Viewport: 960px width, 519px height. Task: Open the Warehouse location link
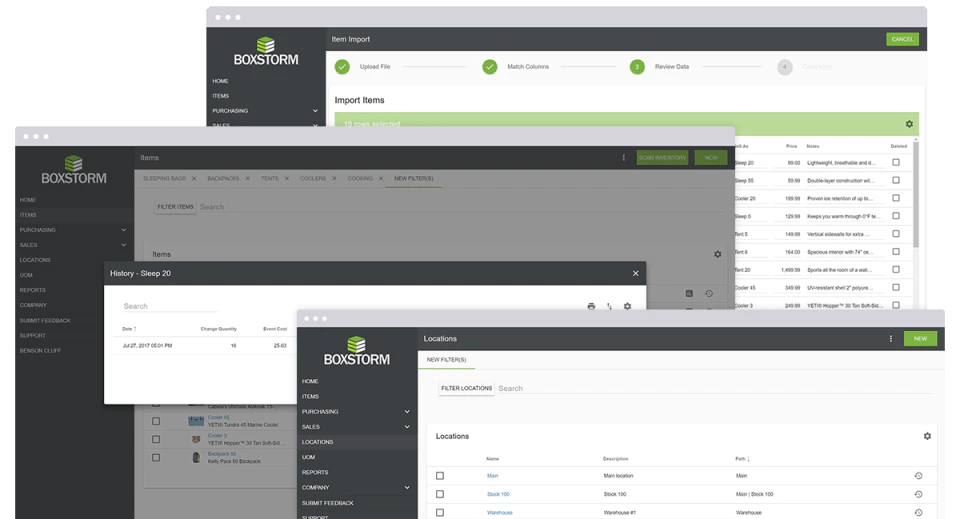click(x=500, y=513)
